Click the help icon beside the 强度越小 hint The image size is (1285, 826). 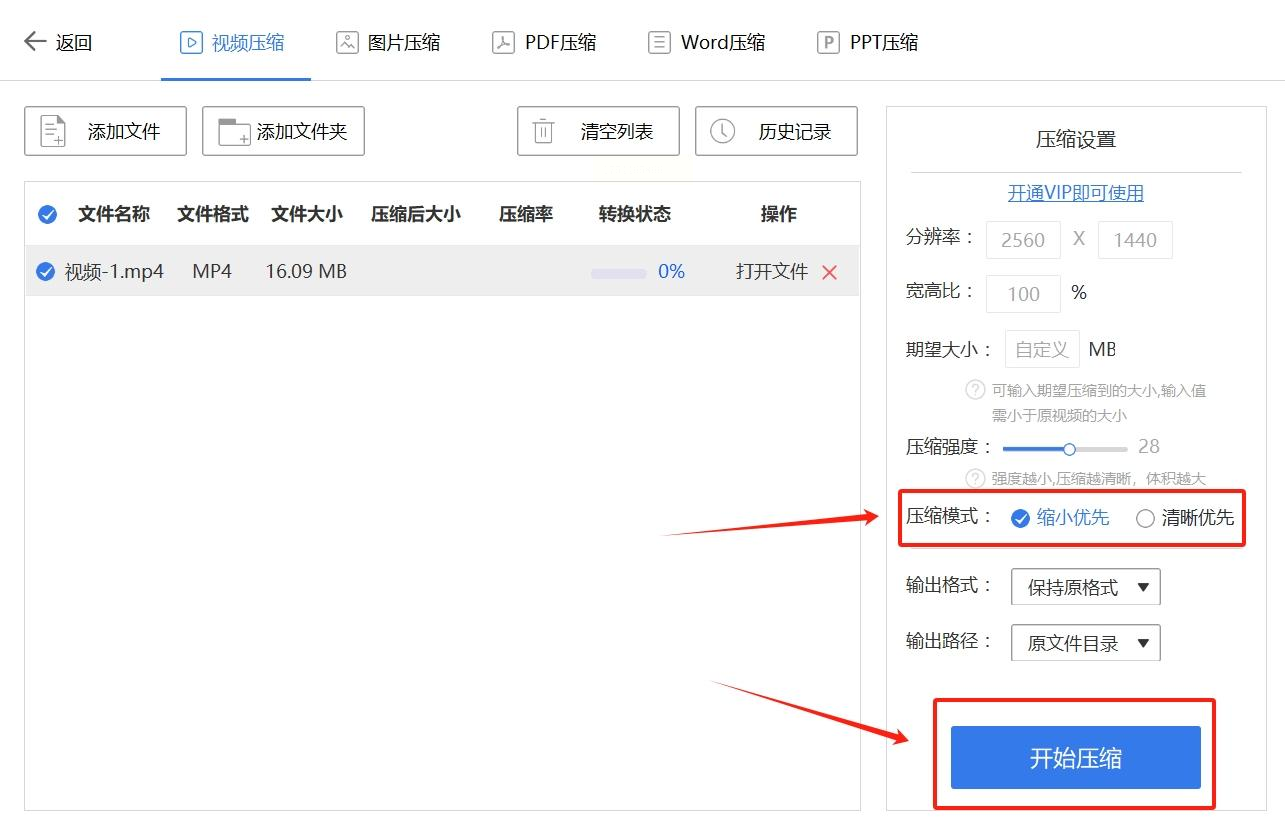(x=975, y=478)
